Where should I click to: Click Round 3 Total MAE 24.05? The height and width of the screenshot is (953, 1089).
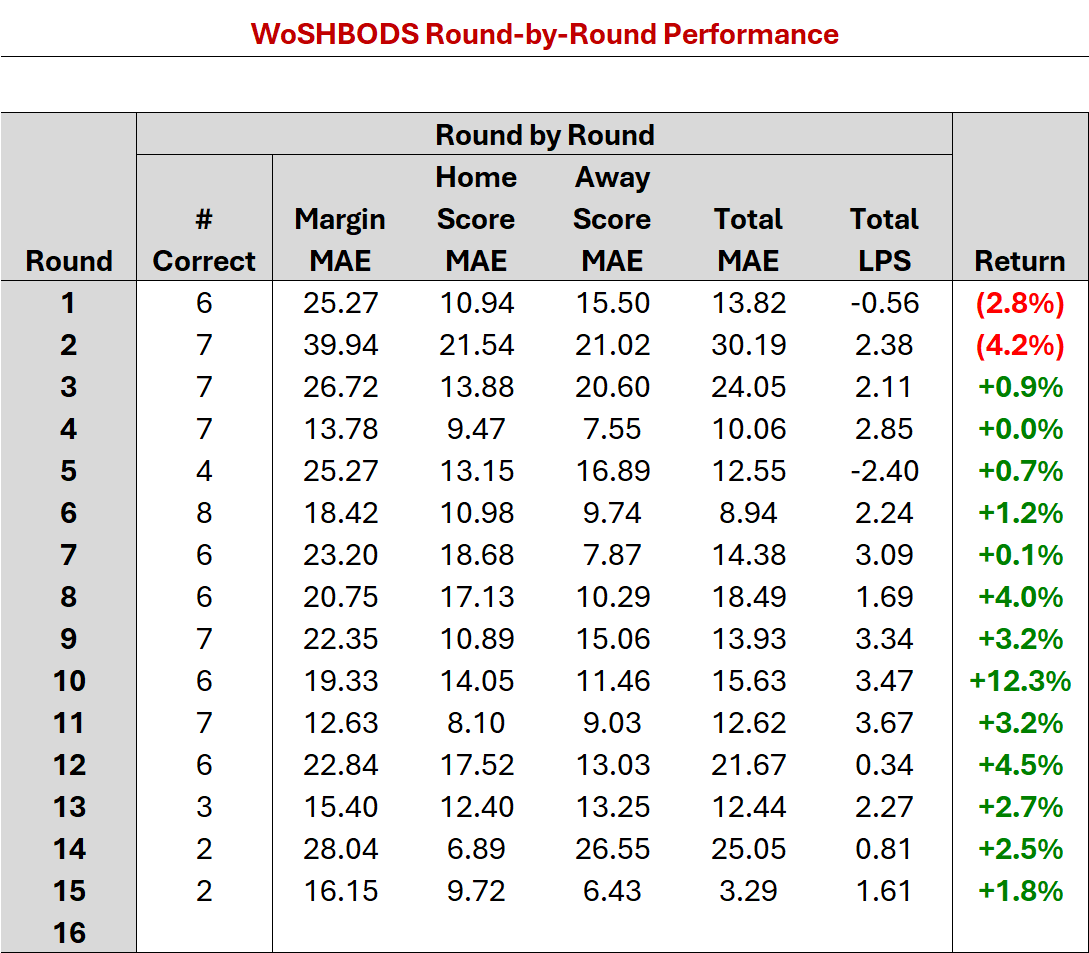click(x=749, y=387)
